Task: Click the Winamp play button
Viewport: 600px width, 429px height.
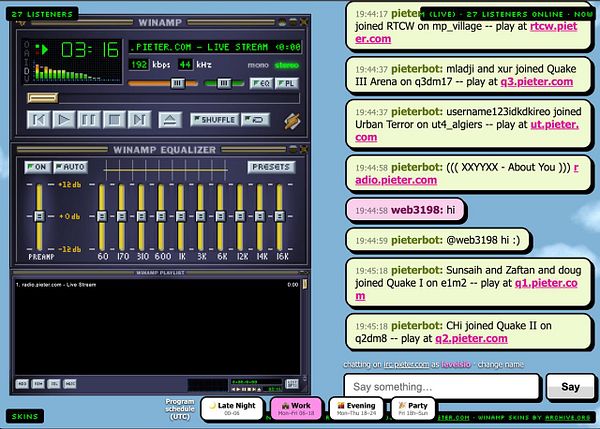Action: pos(64,120)
